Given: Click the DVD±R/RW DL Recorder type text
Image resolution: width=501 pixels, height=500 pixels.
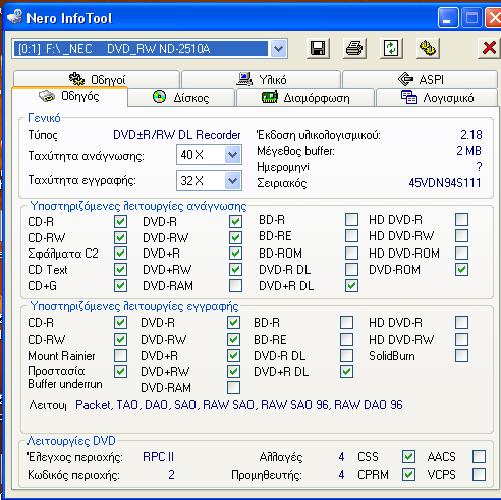Looking at the screenshot, I should click(176, 135).
